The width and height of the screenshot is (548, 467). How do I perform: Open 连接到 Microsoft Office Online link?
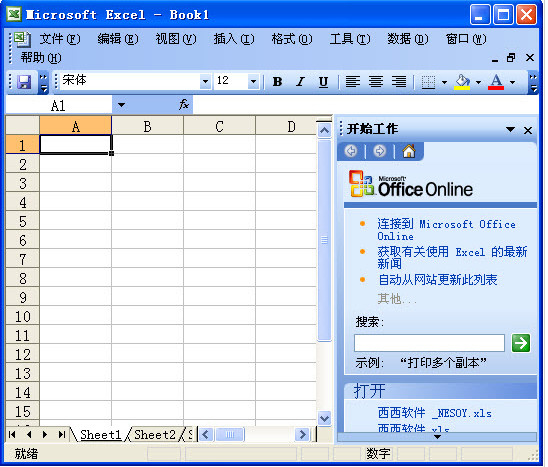coord(446,230)
